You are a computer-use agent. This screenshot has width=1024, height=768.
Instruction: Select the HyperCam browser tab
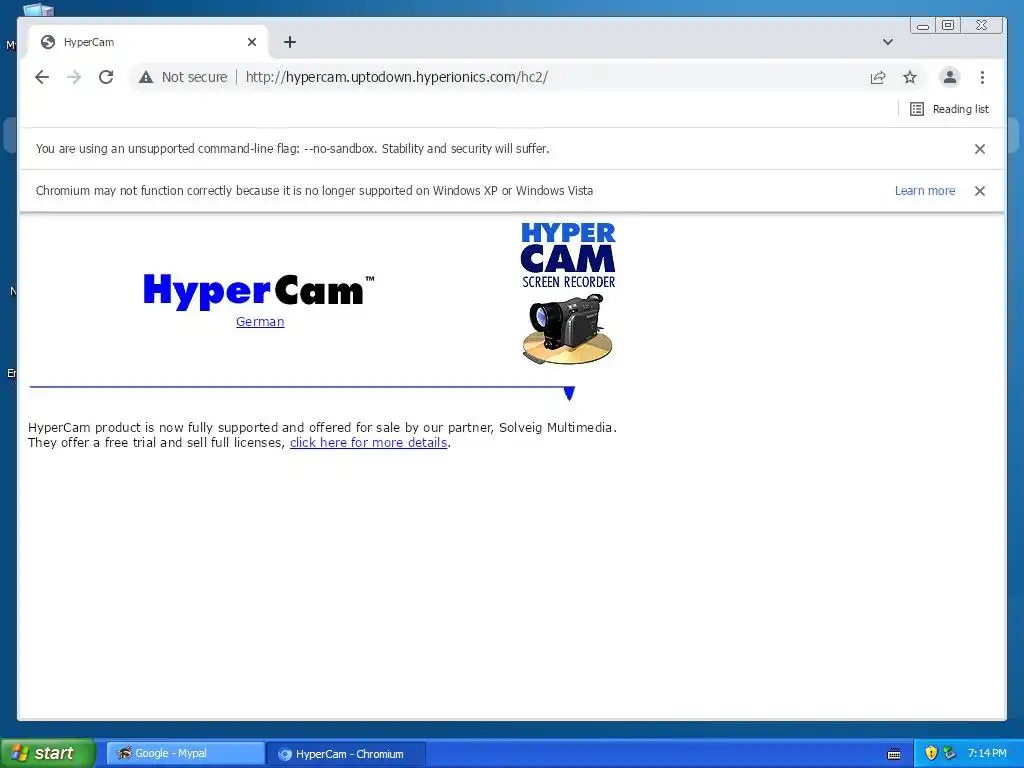(148, 42)
